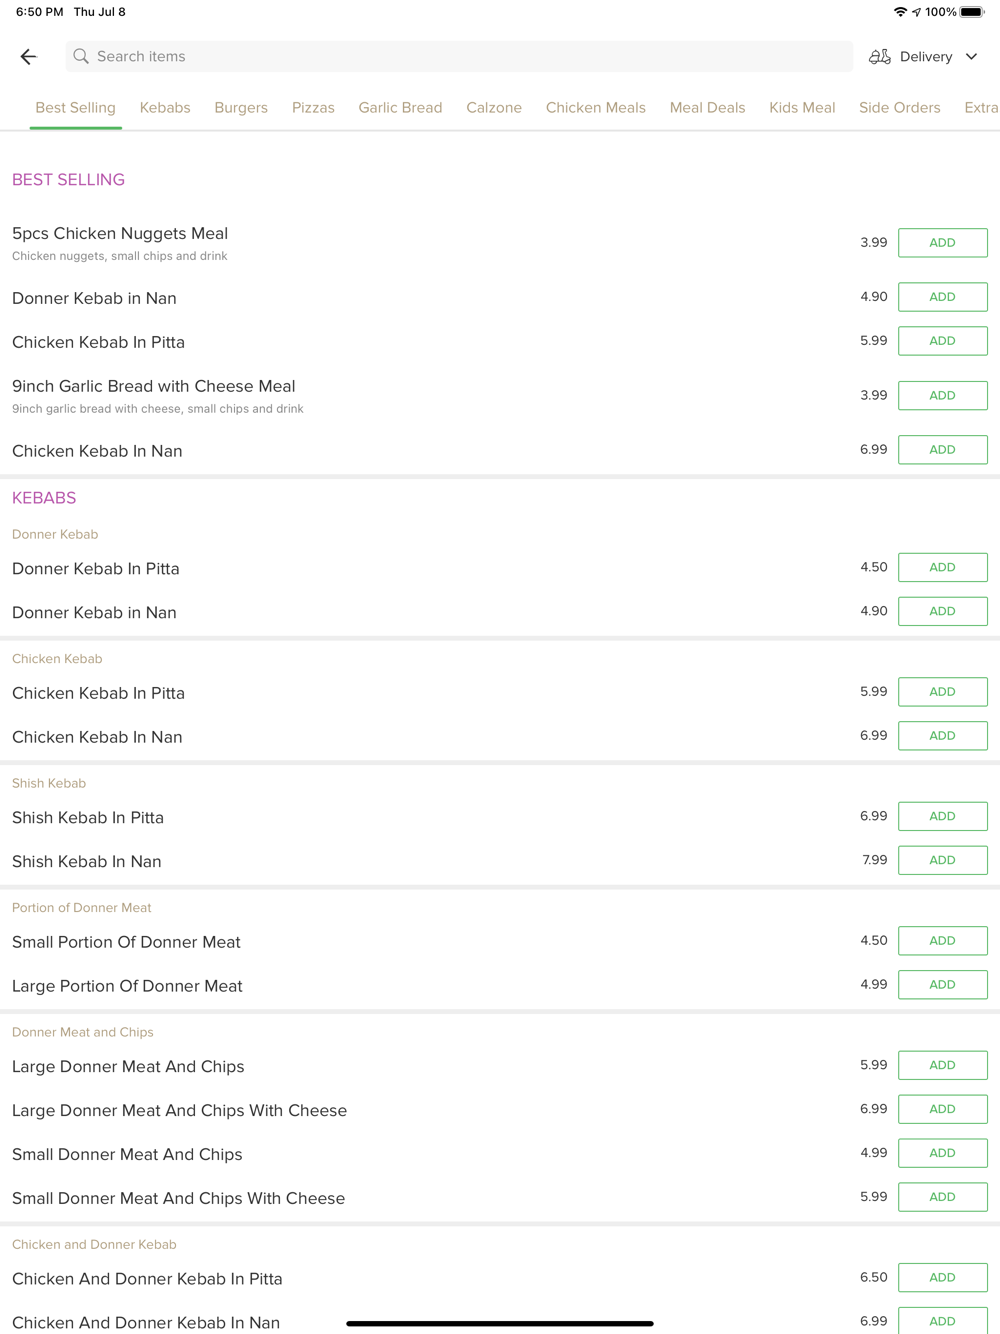The image size is (1000, 1334).
Task: Open the Pizzas tab
Action: pos(313,108)
